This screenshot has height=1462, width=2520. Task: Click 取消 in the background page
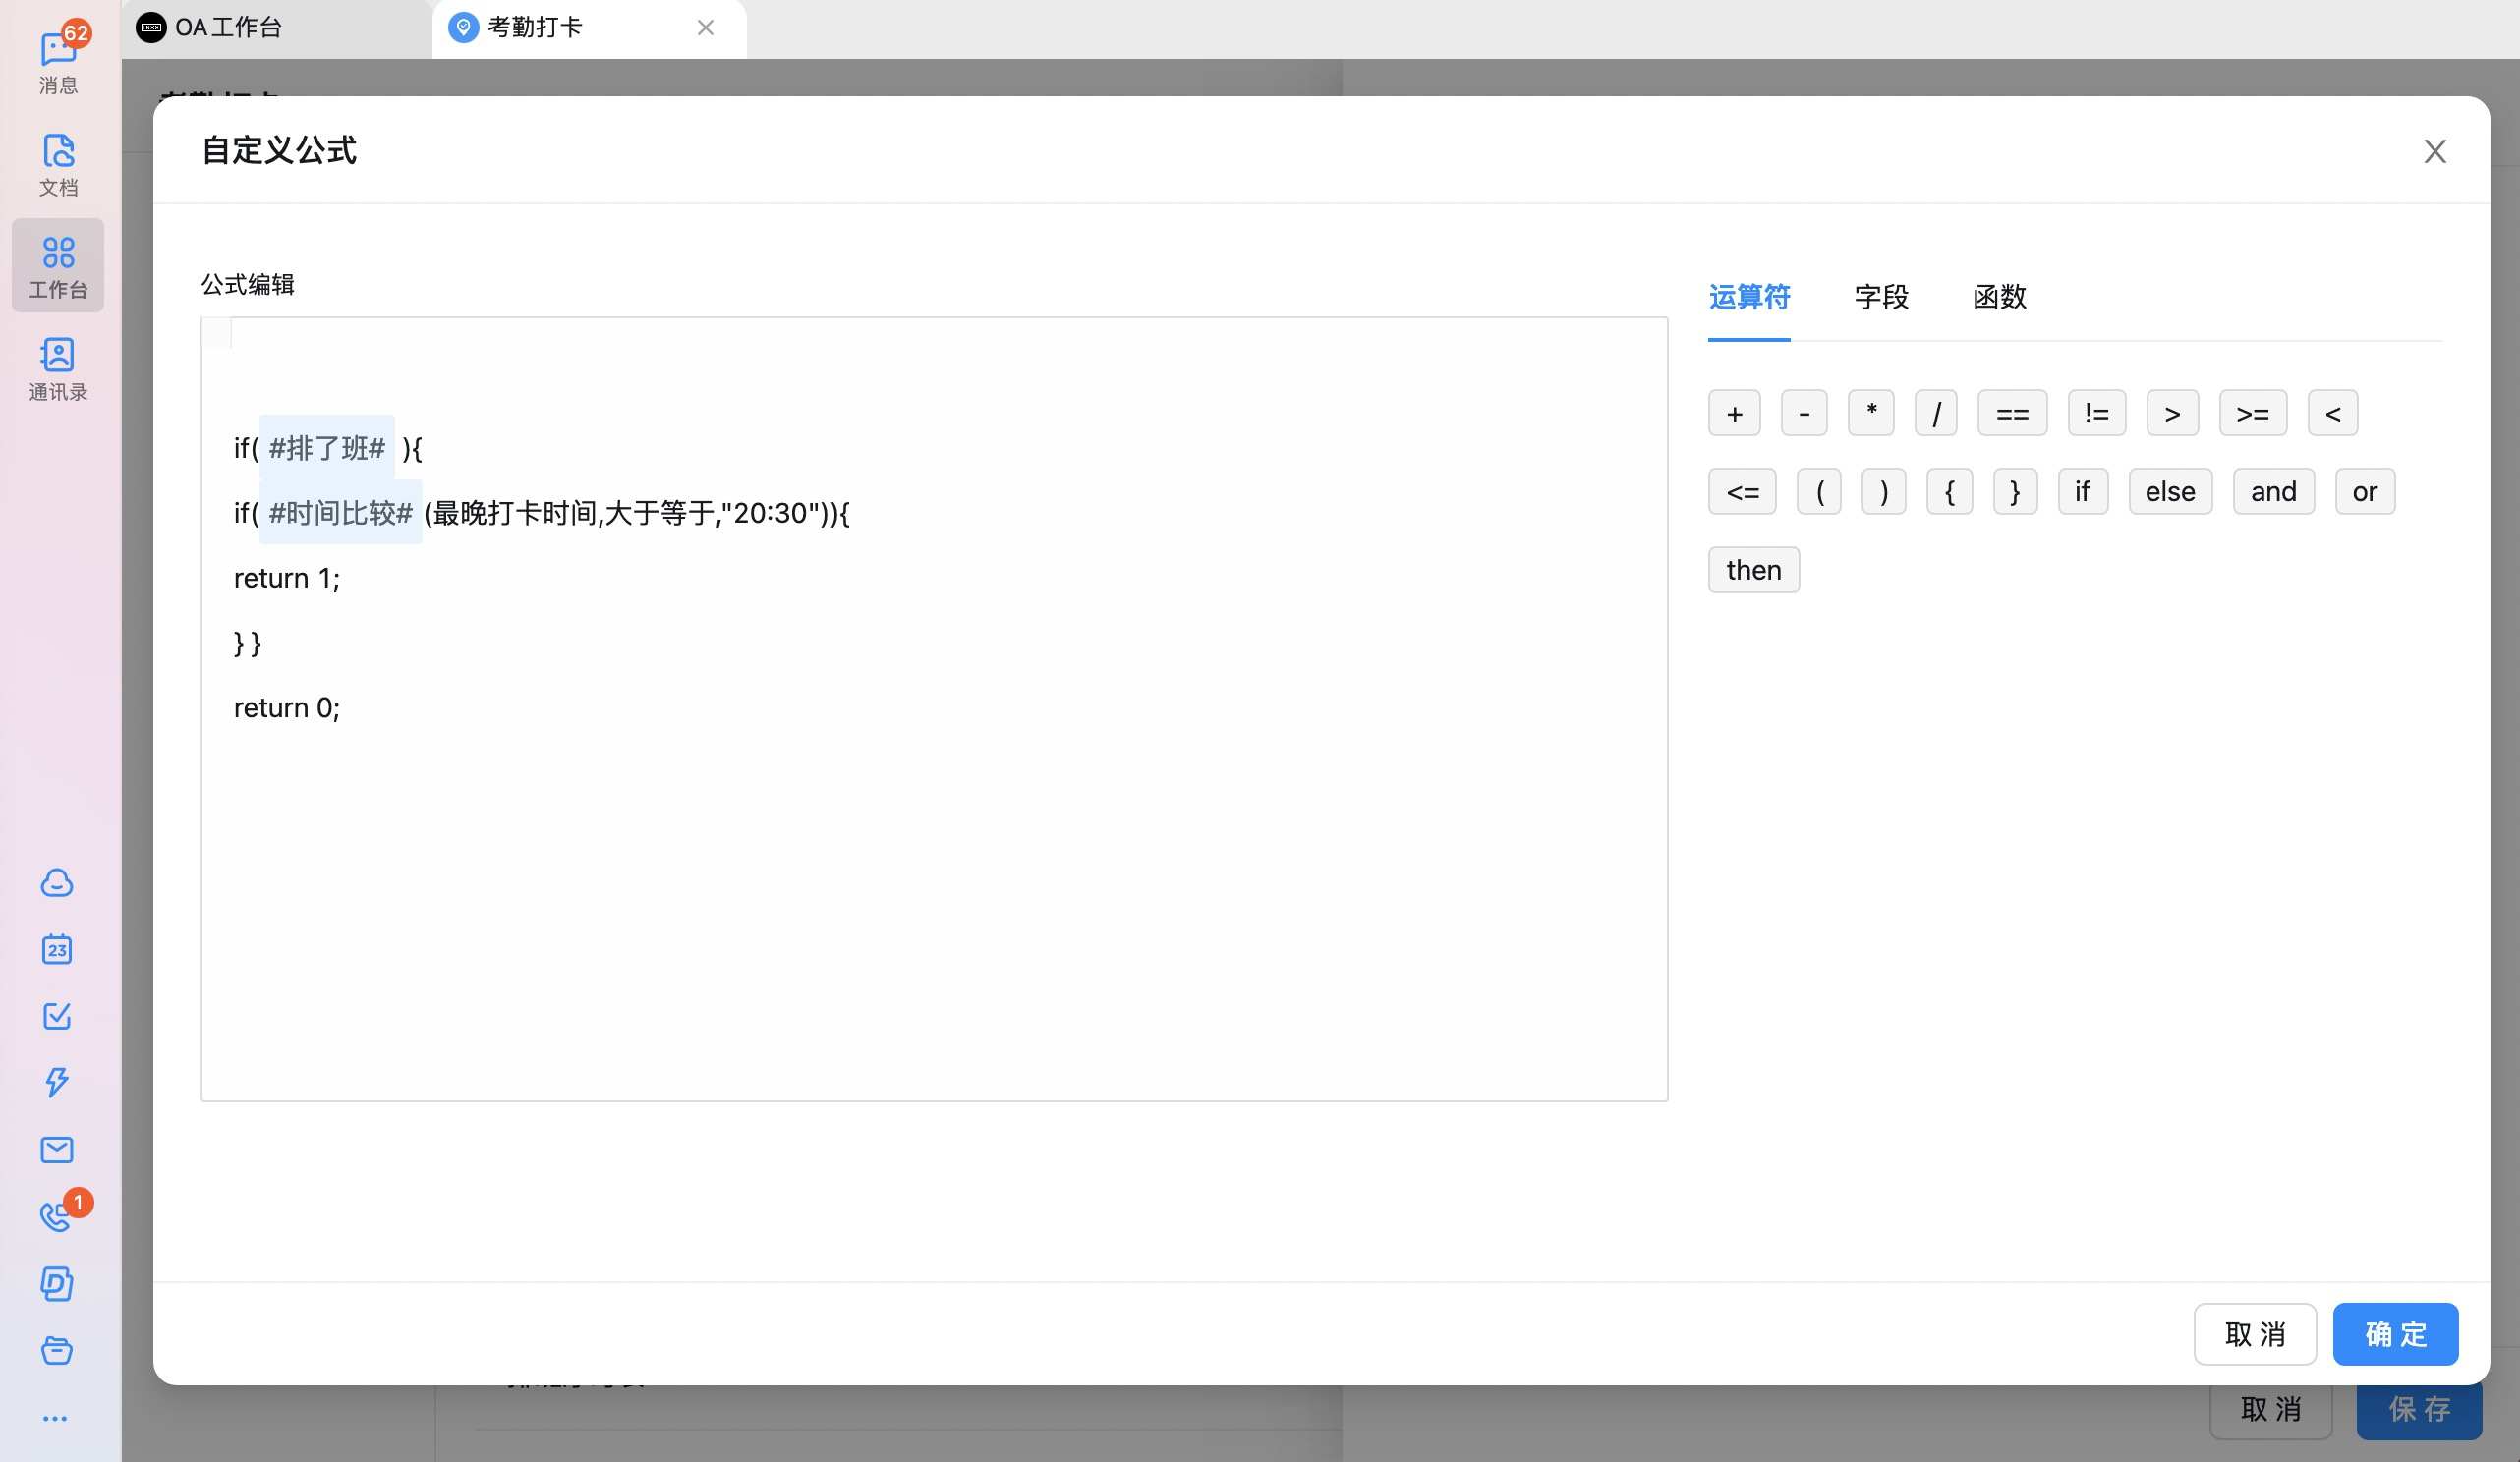2270,1412
